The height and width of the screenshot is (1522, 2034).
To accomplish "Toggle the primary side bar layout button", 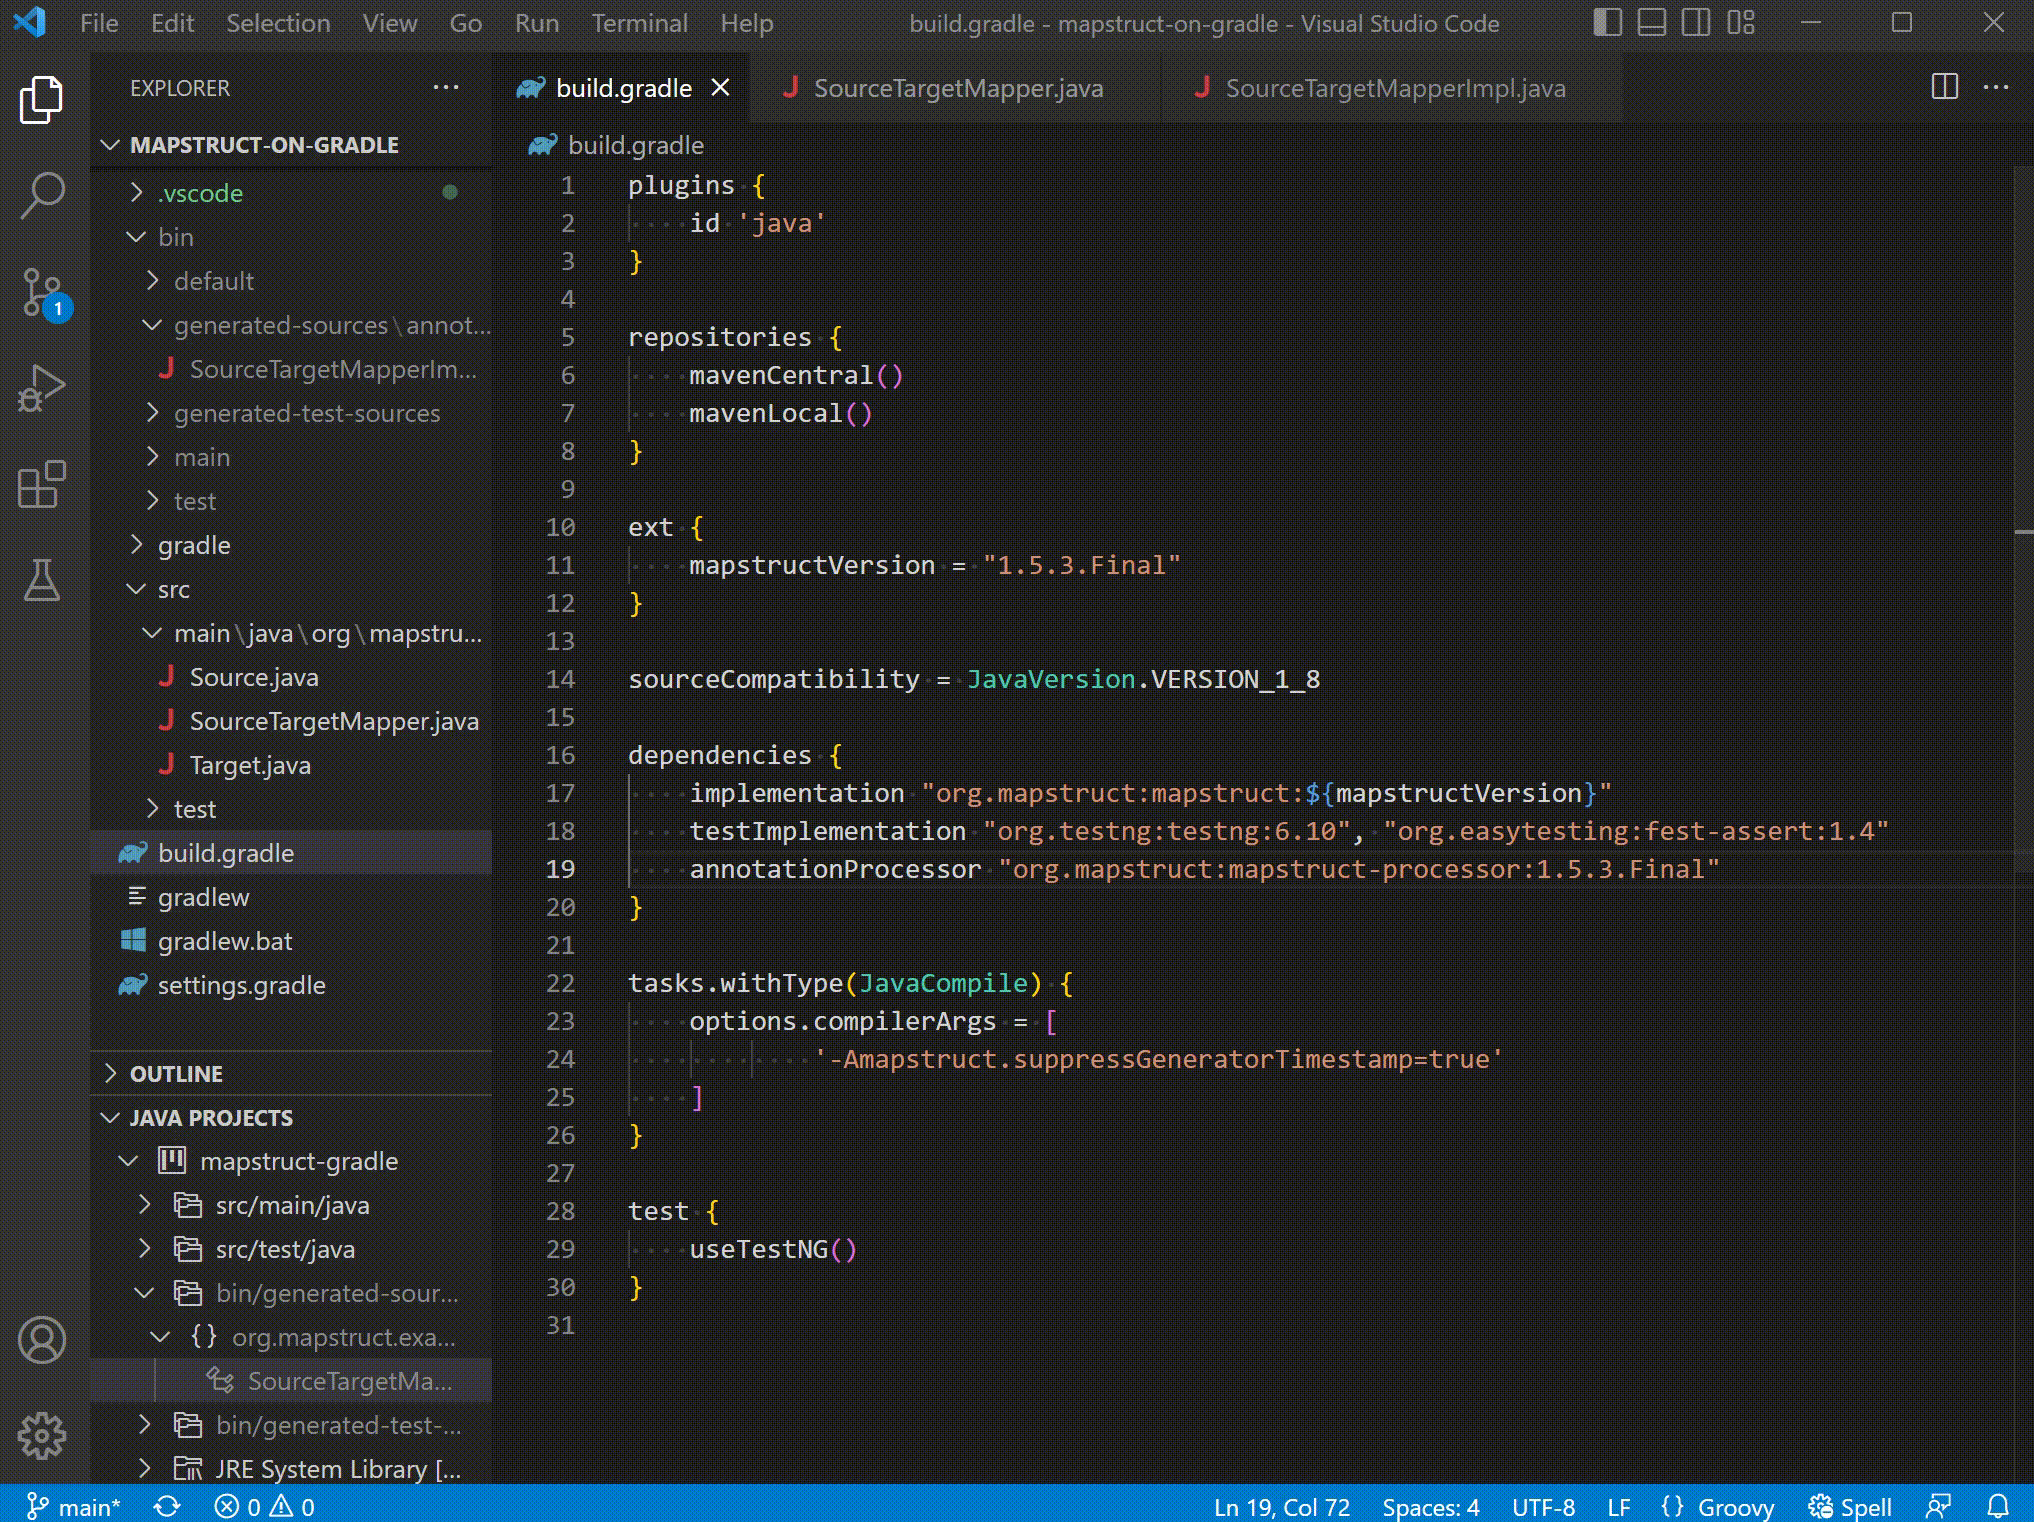I will (x=1607, y=23).
